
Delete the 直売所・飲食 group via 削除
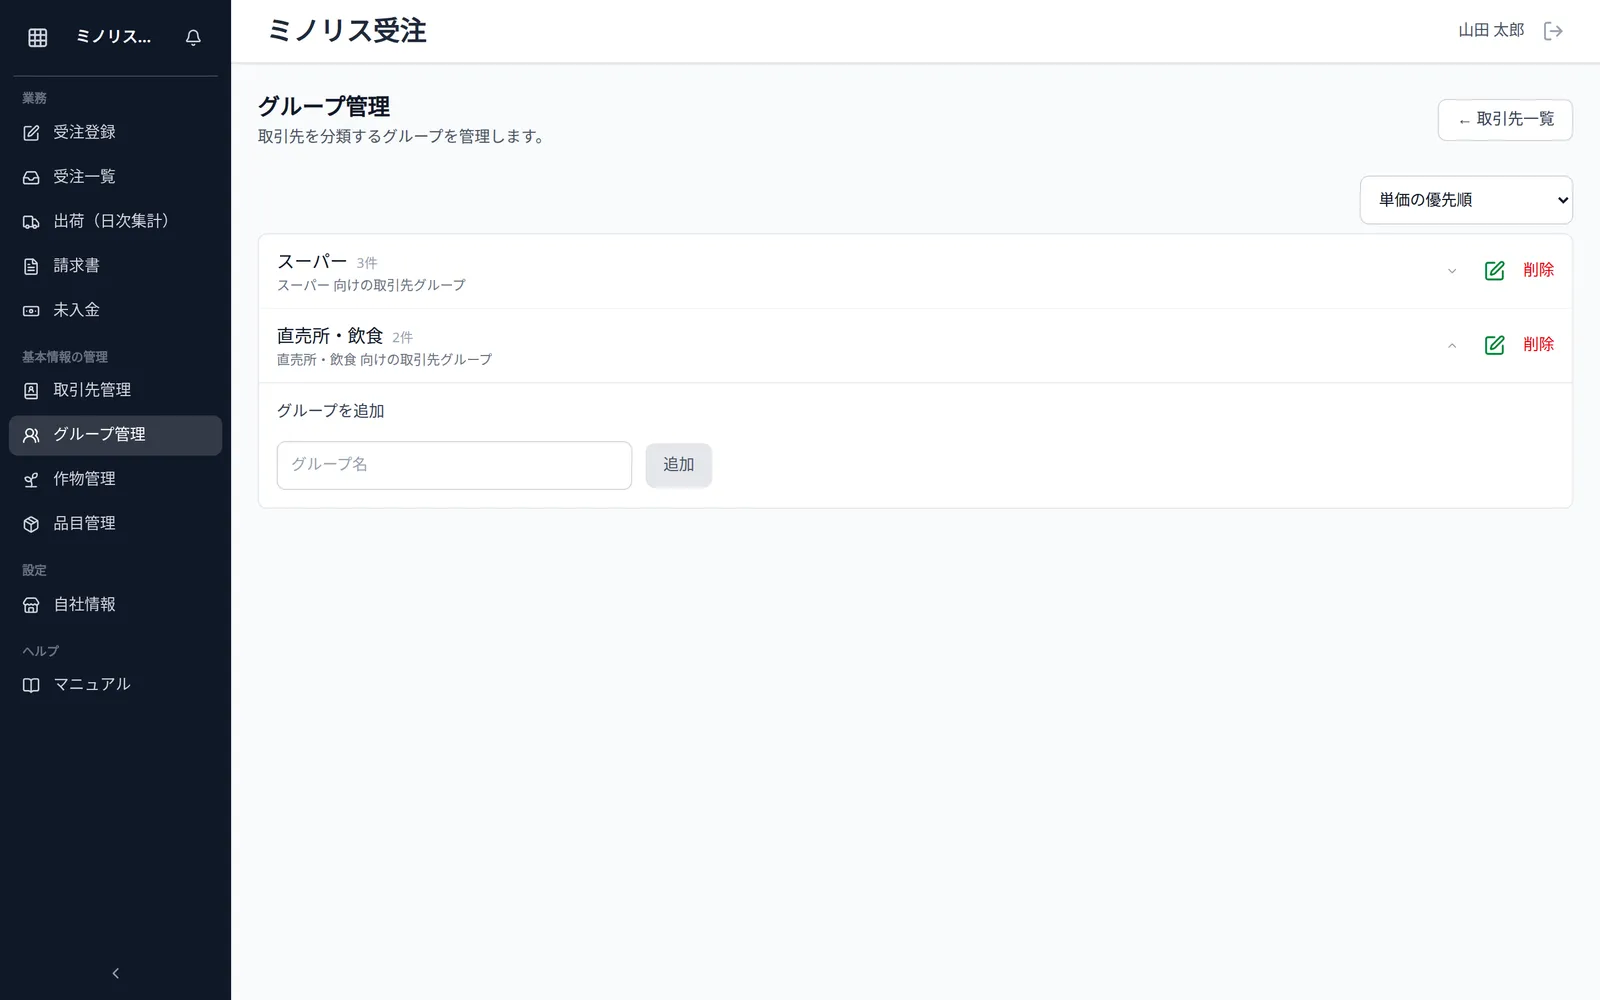pos(1538,344)
